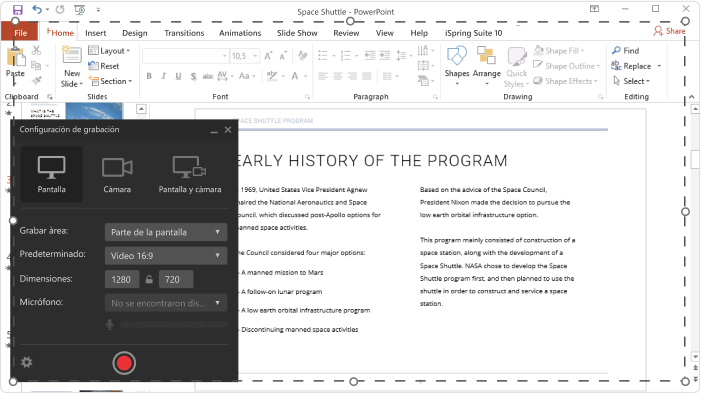
Task: Cut selection to clipboard
Action: [37, 50]
